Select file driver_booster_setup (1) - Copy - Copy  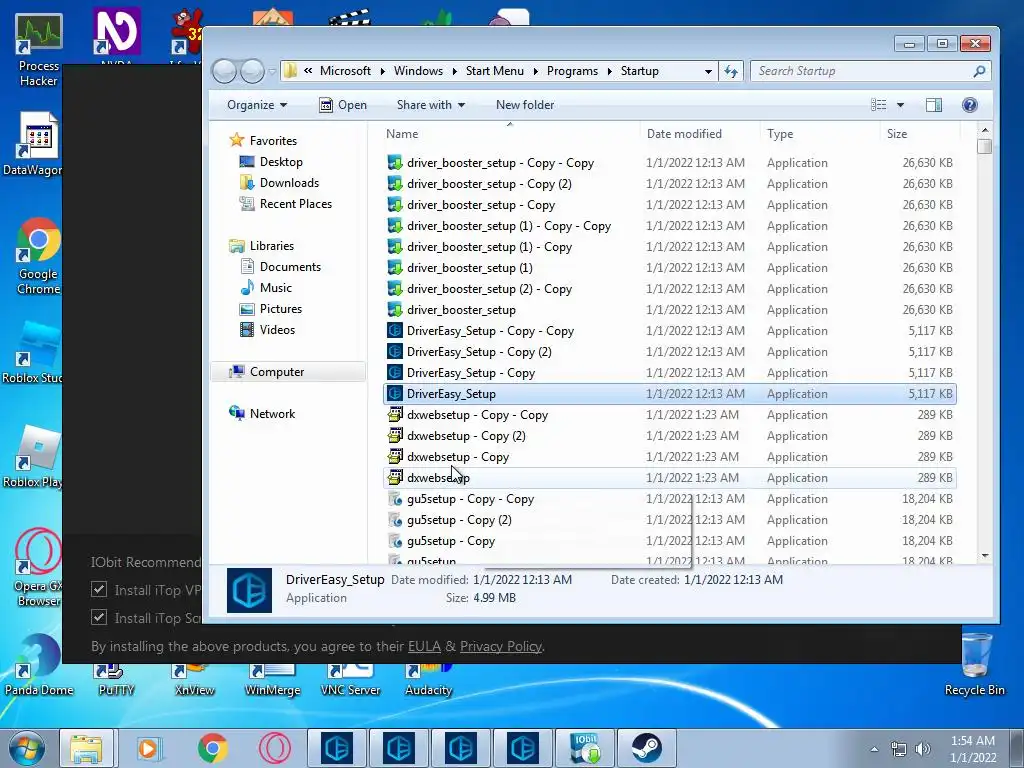(670, 226)
